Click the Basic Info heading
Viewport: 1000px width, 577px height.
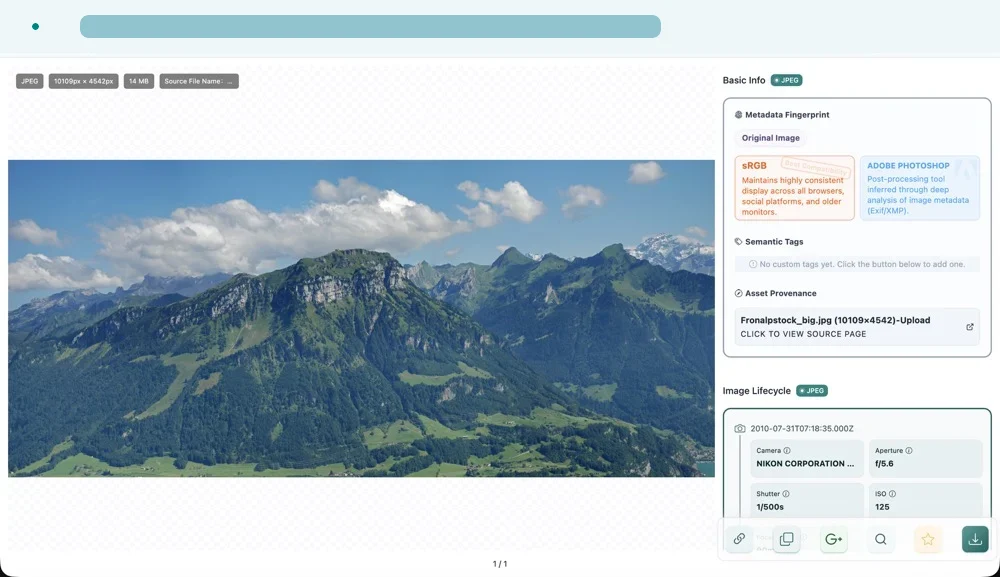(744, 80)
